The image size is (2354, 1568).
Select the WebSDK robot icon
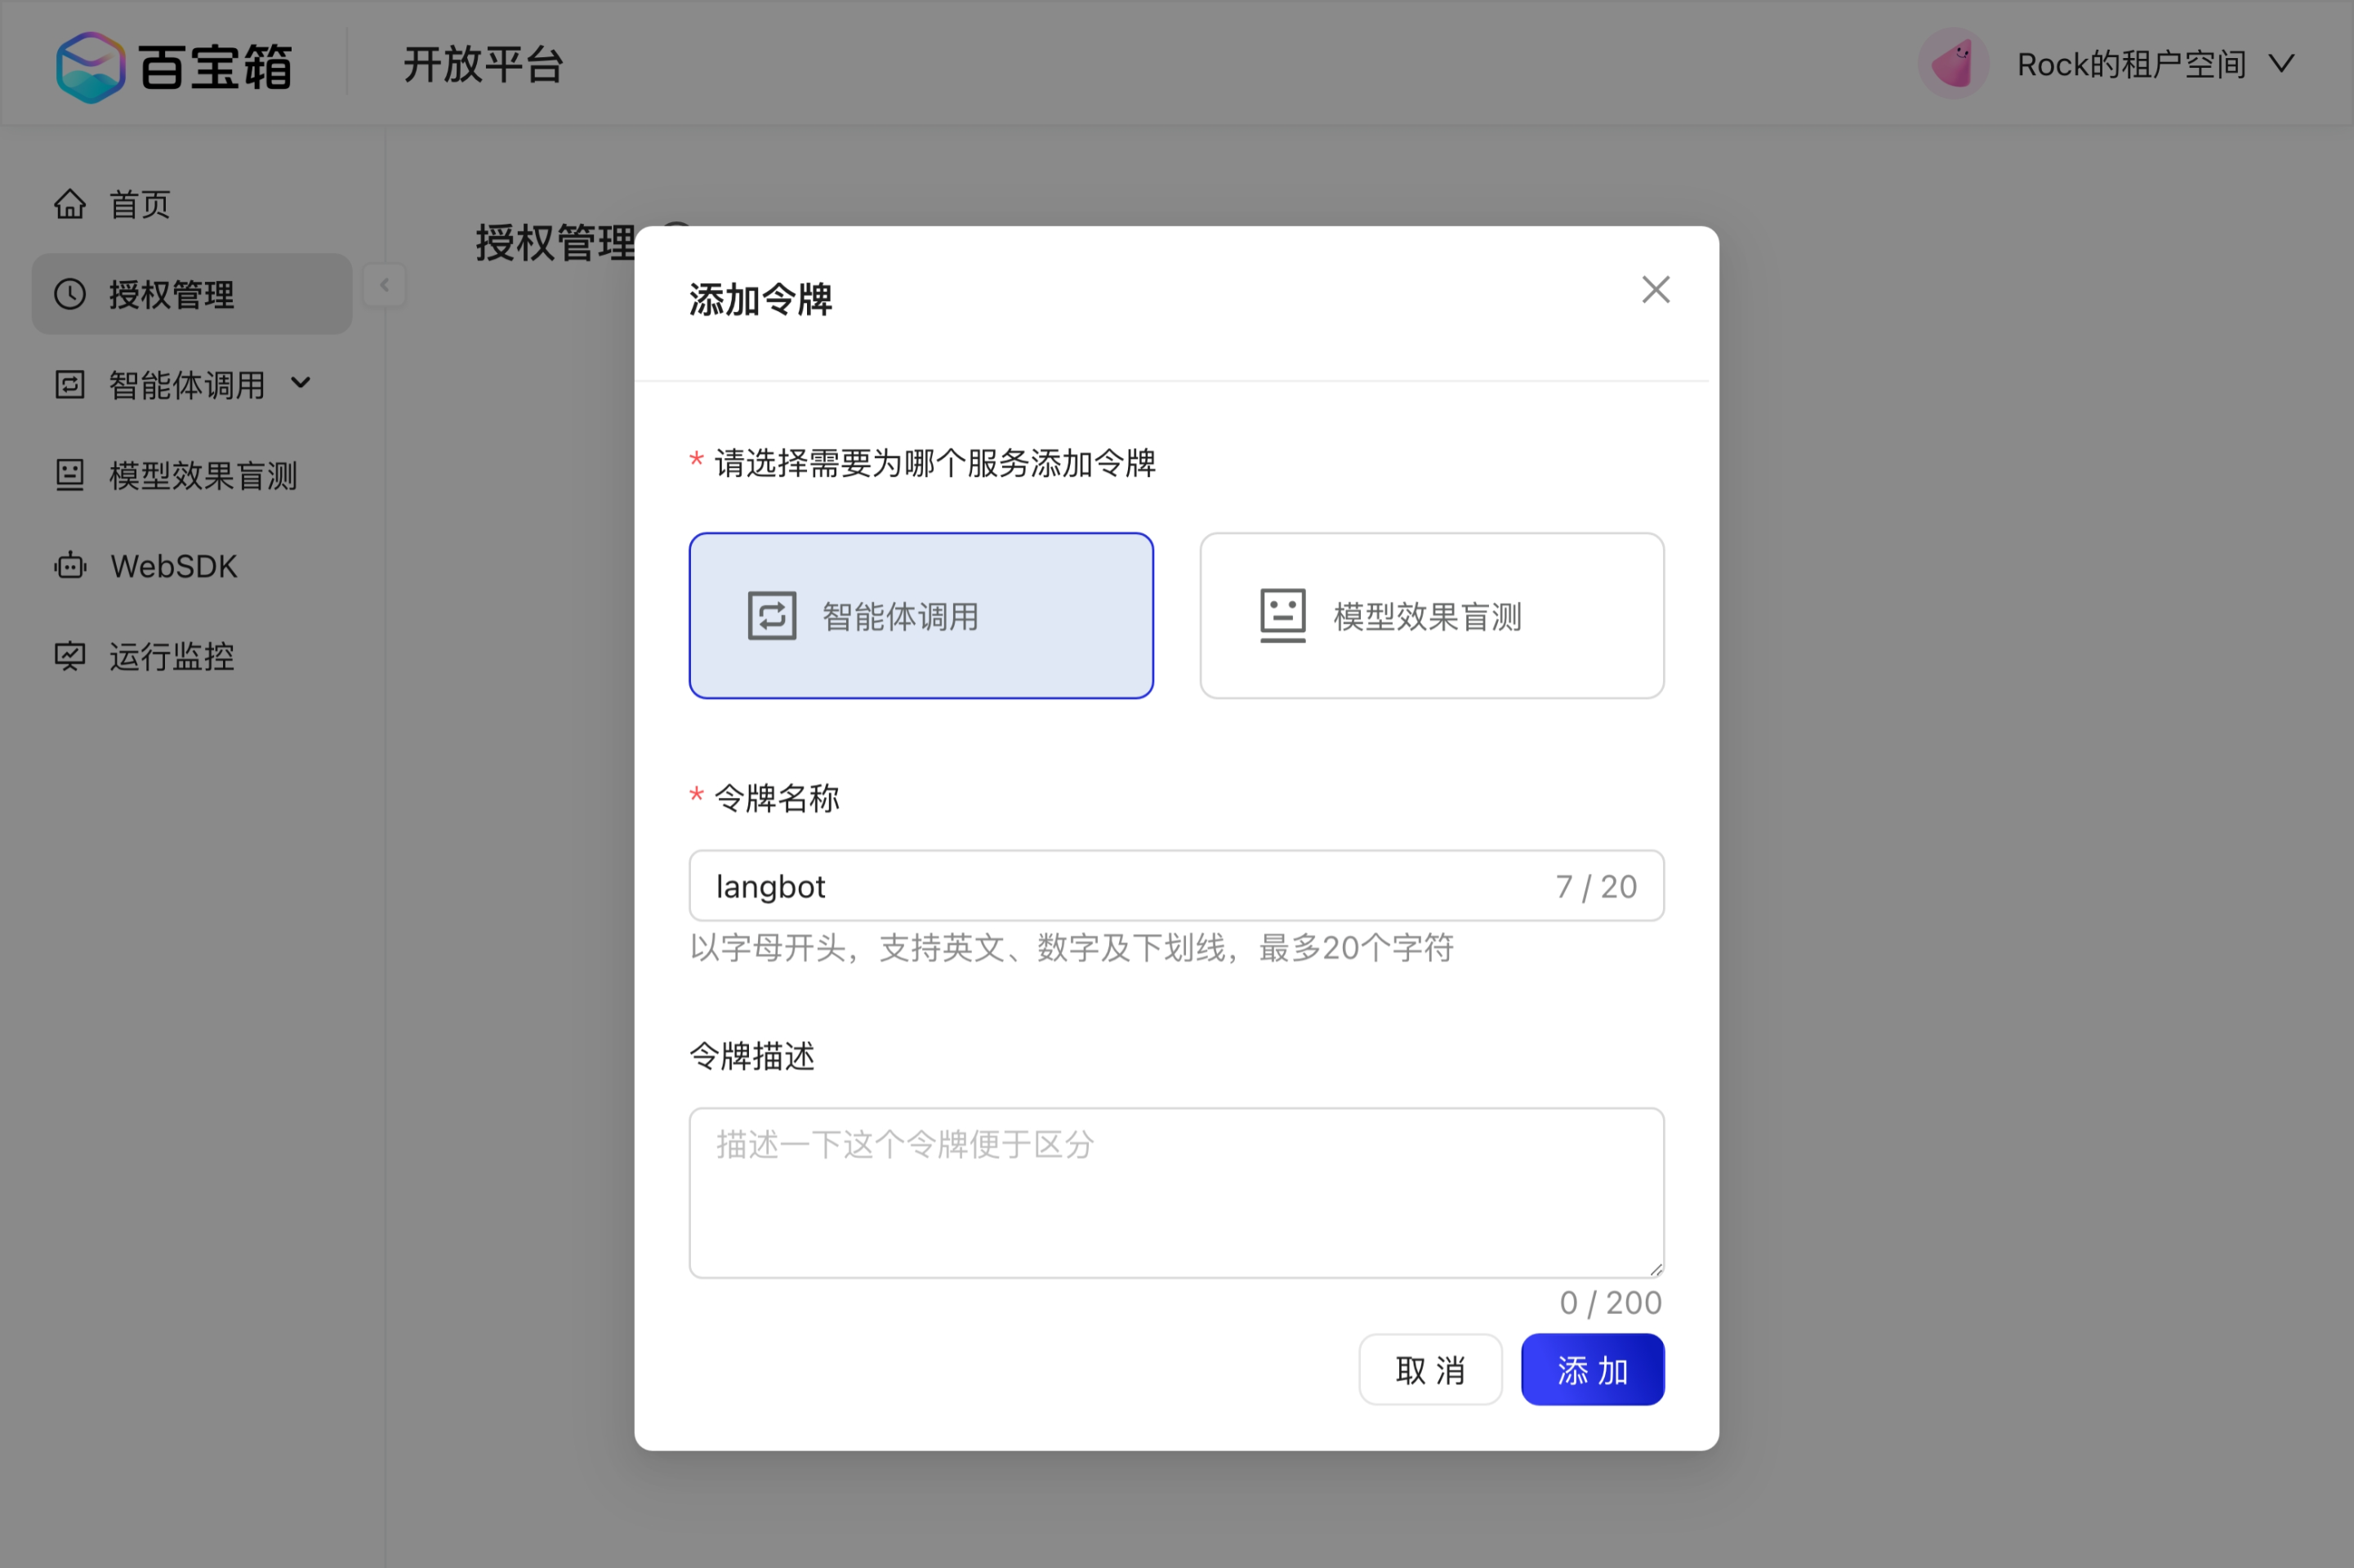(x=70, y=566)
